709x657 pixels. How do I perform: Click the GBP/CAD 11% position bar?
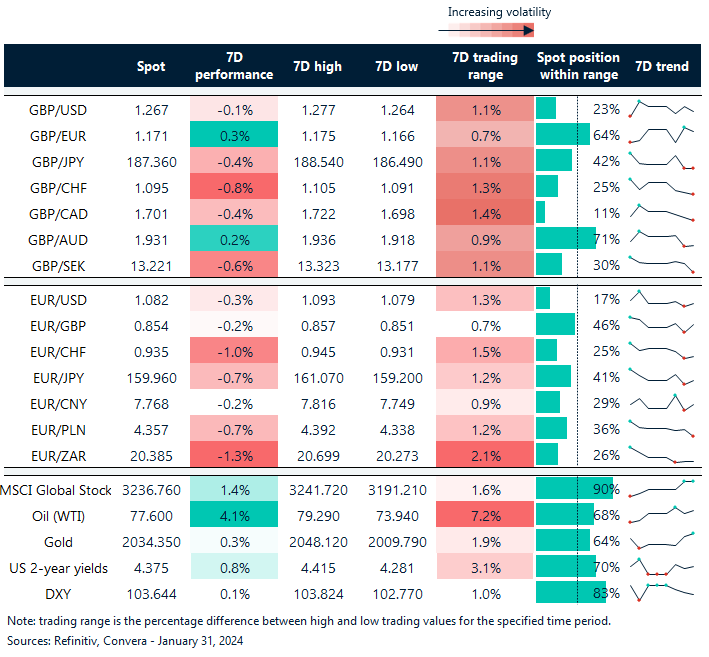(x=541, y=212)
